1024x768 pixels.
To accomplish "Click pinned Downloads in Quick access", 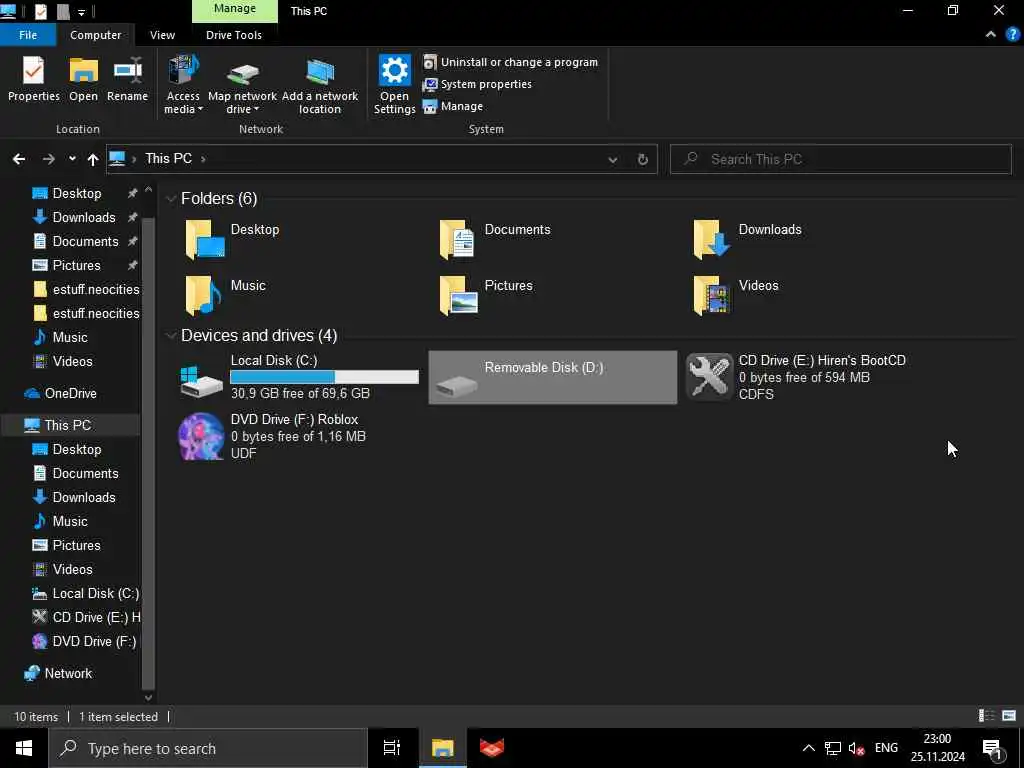I will 84,217.
